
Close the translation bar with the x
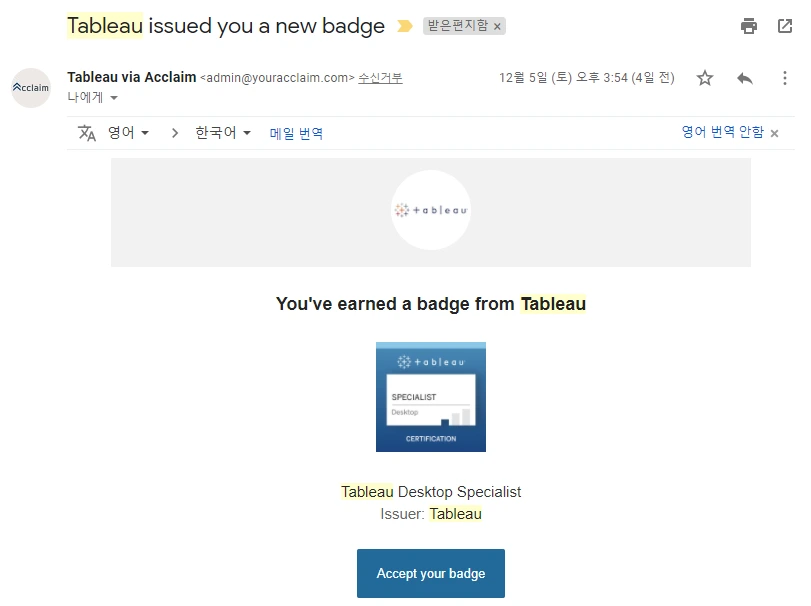tap(775, 133)
